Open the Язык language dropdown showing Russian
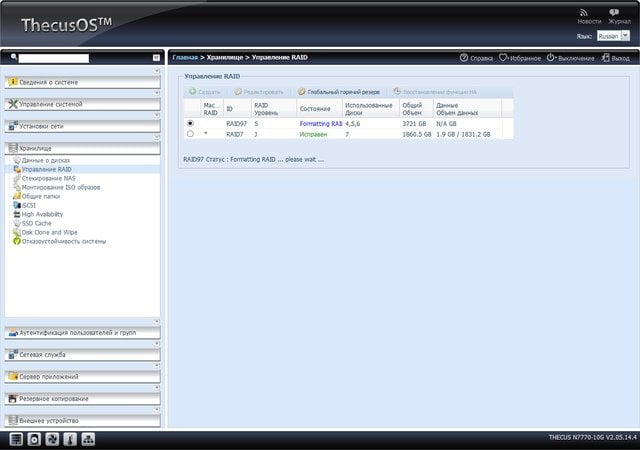 [x=613, y=36]
